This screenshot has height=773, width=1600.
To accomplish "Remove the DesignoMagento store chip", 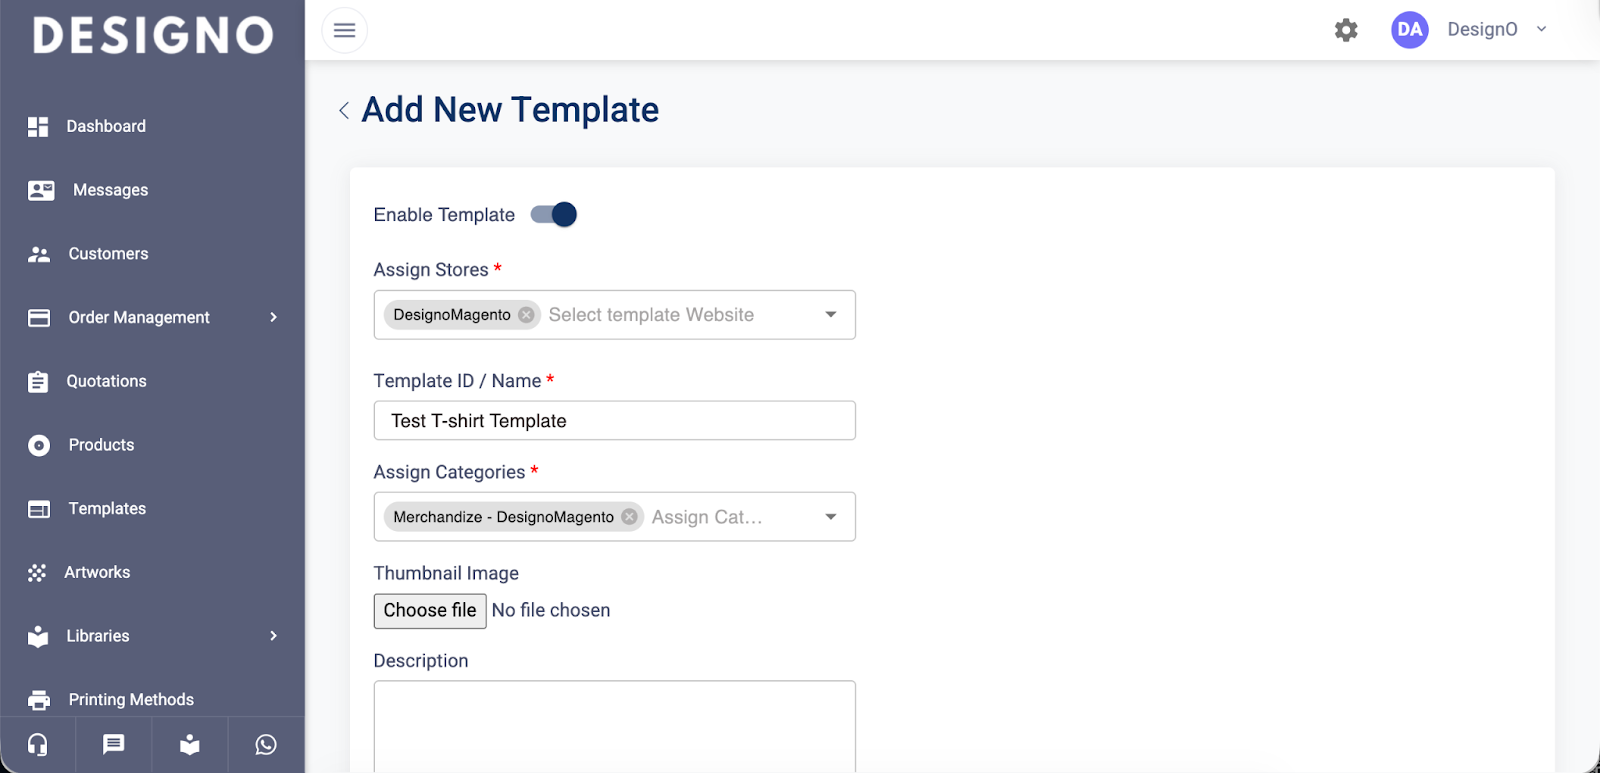I will click(x=526, y=315).
